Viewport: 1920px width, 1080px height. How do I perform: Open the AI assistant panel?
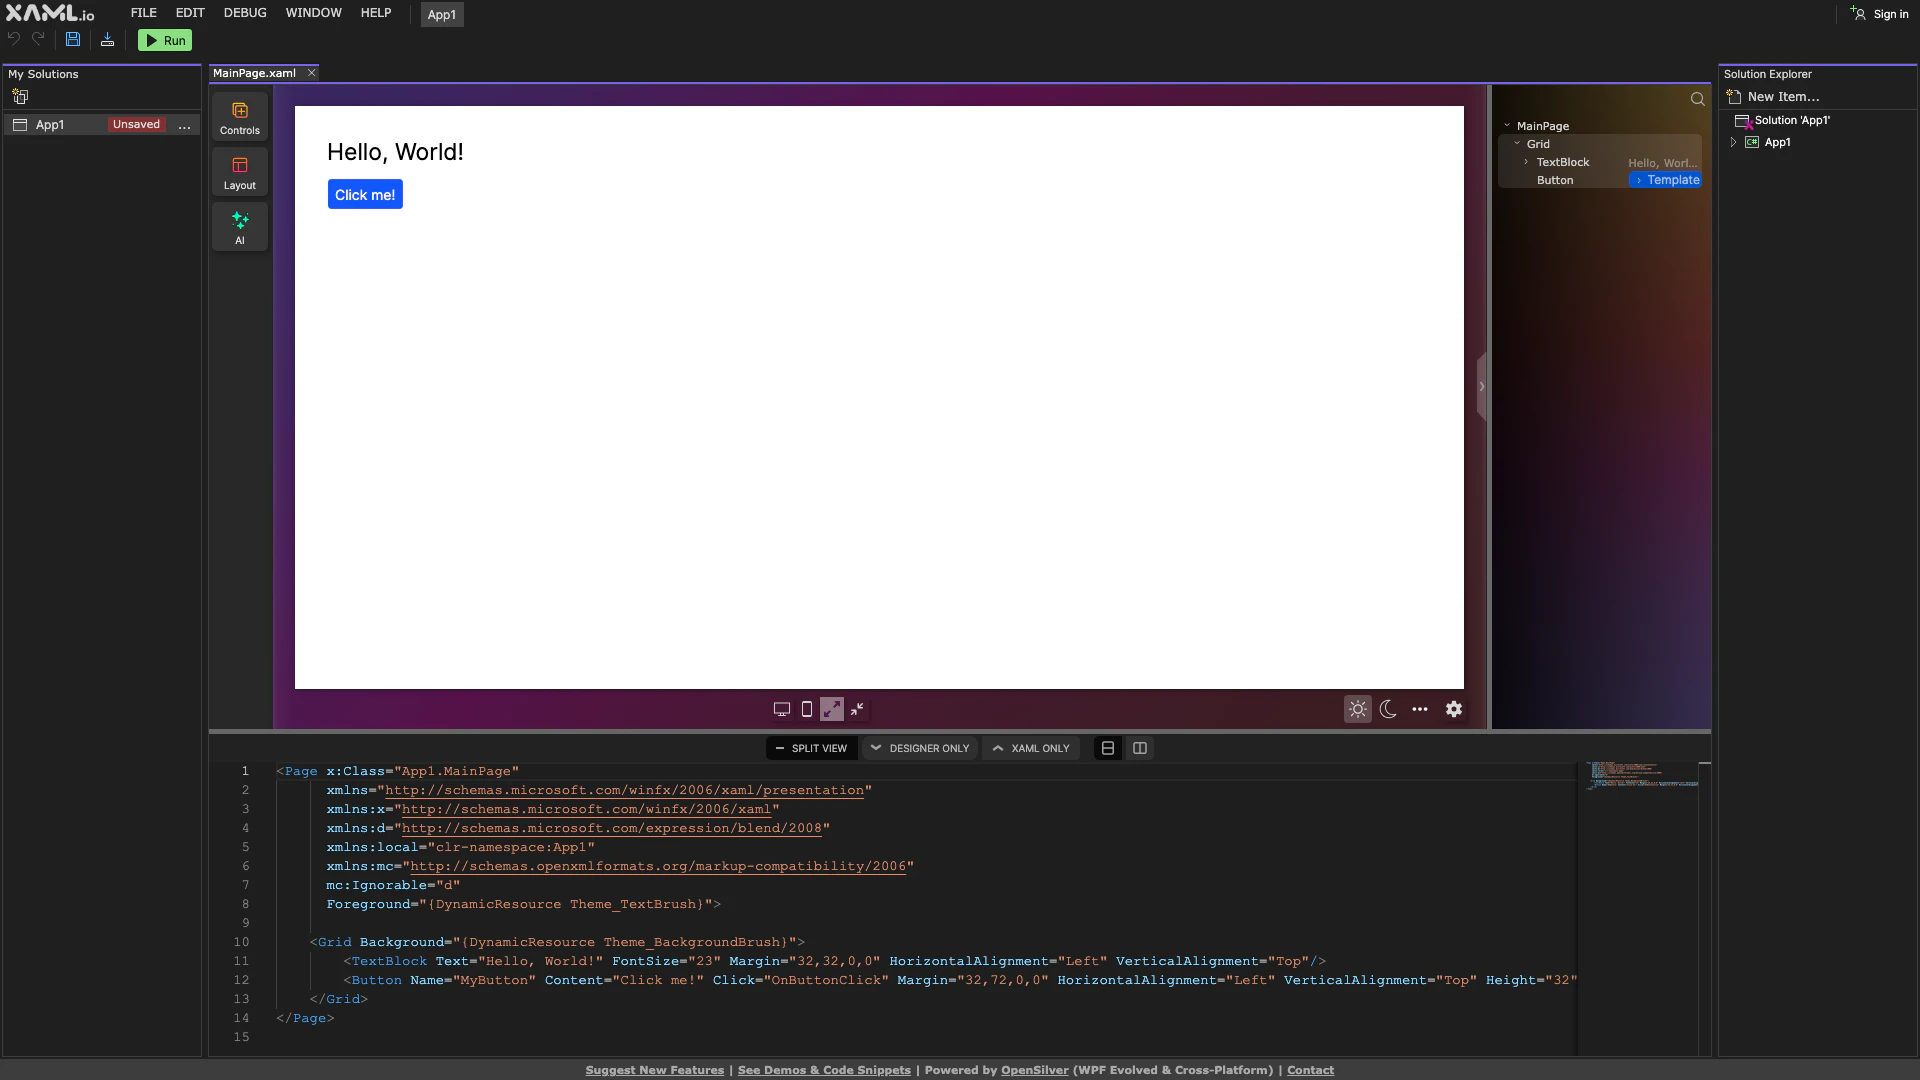(239, 227)
